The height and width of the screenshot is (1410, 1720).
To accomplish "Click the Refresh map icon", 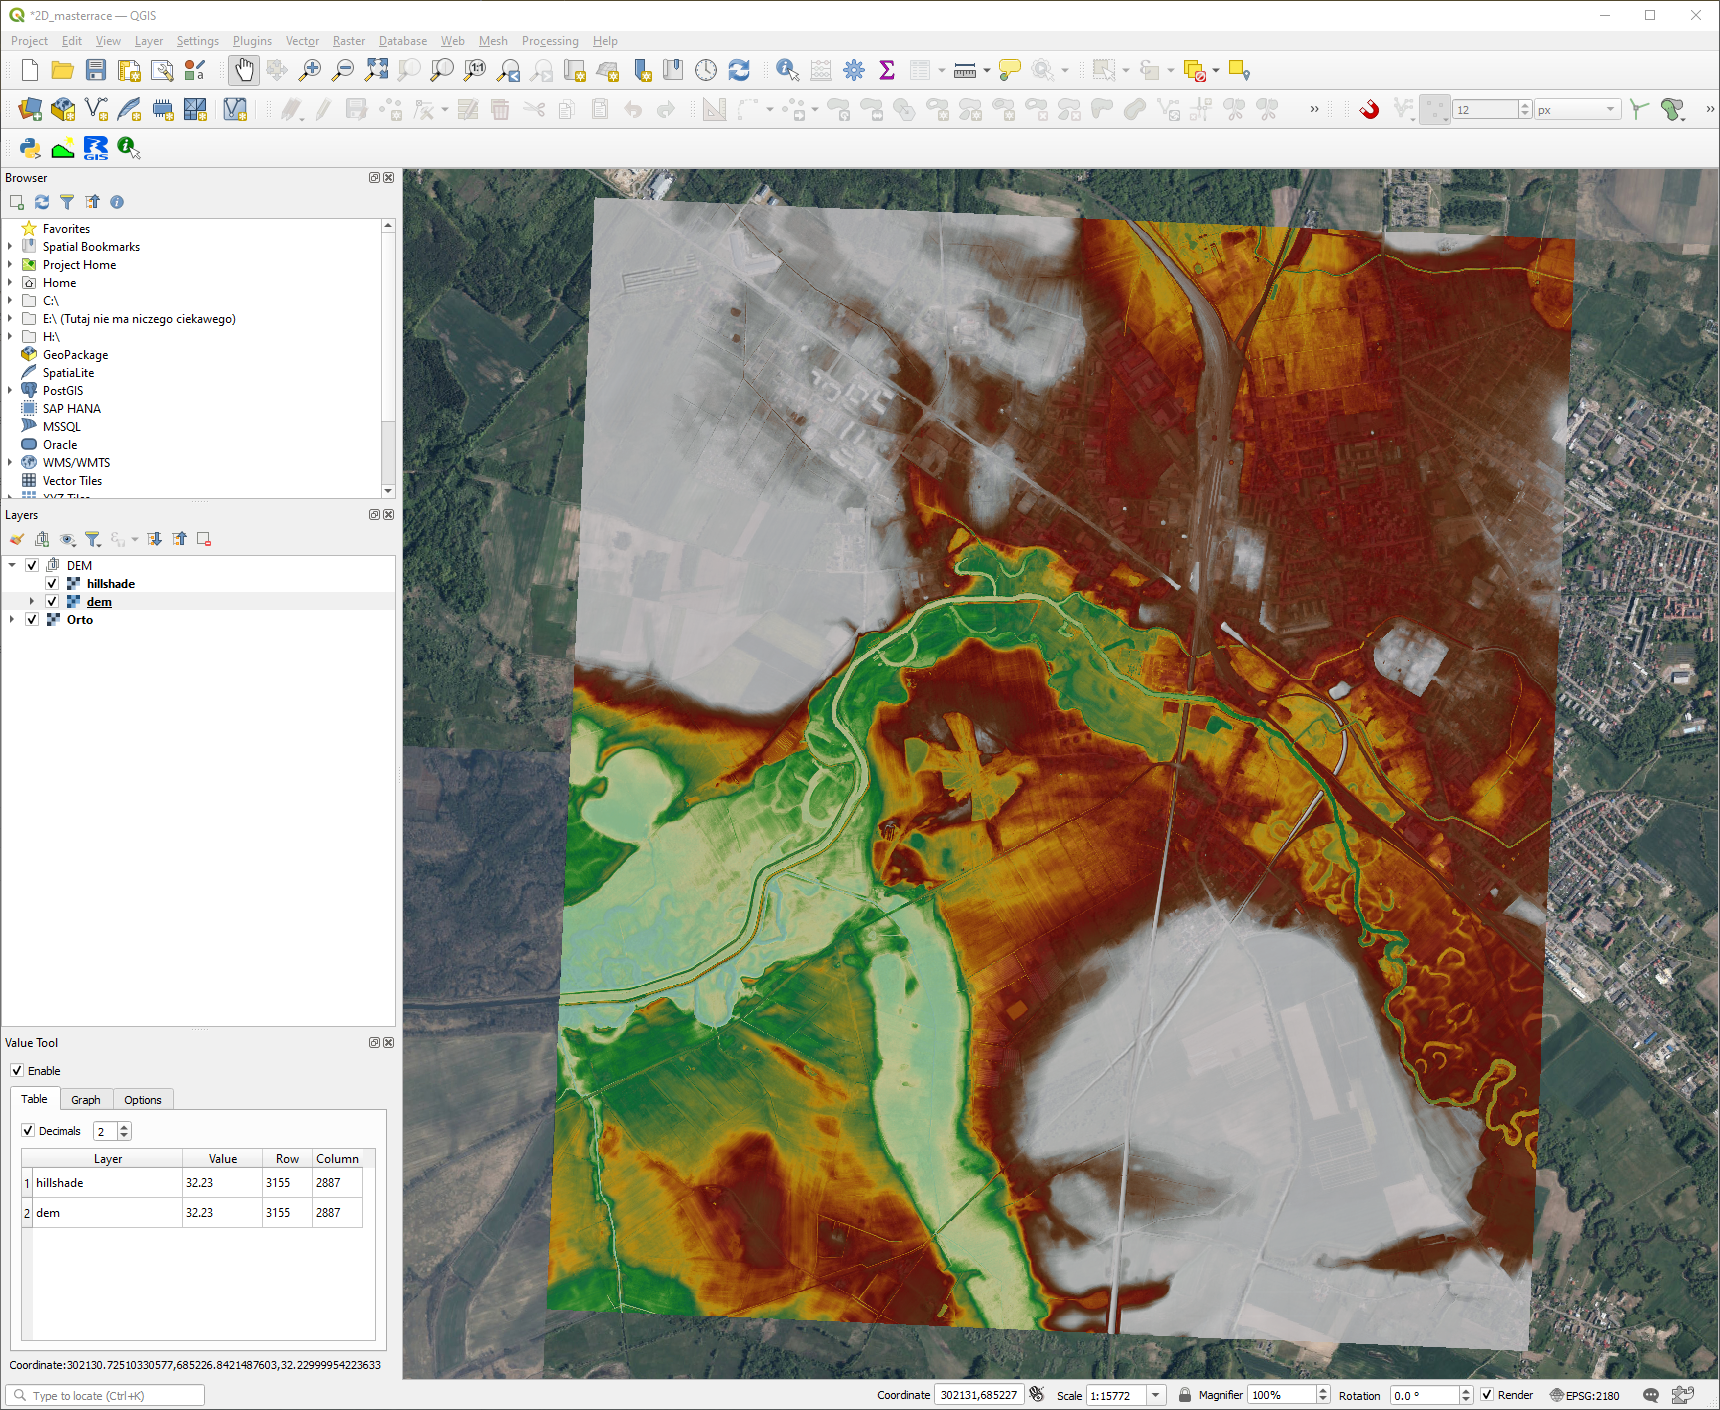I will coord(739,70).
